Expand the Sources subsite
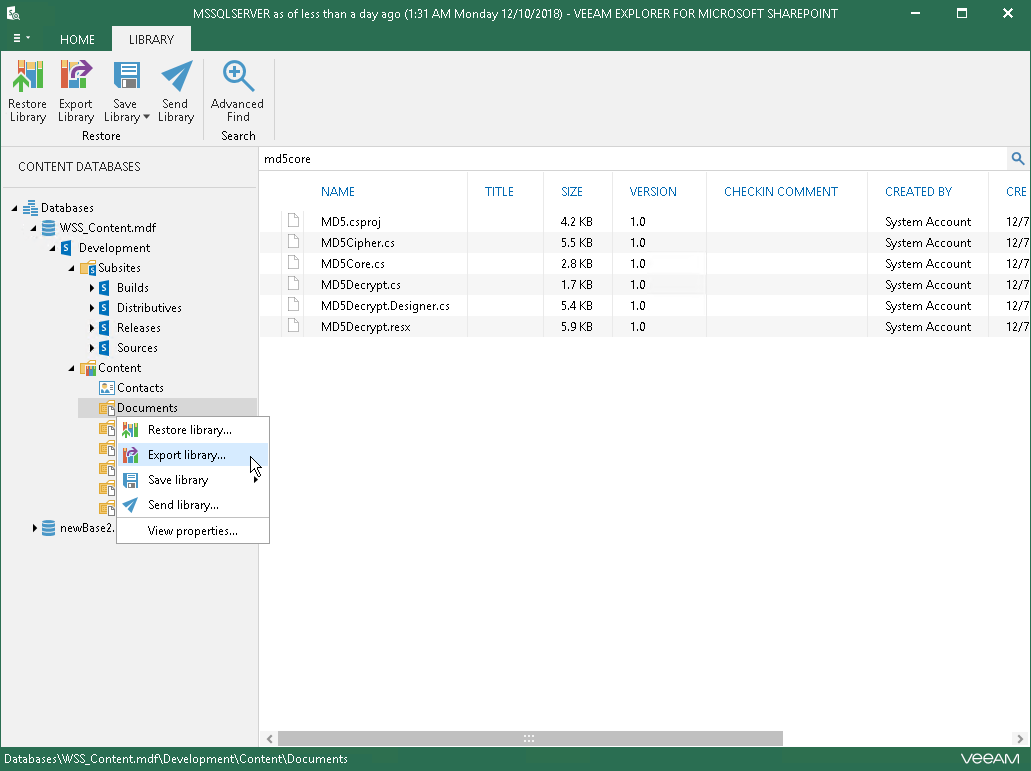The image size is (1031, 771). pos(91,348)
